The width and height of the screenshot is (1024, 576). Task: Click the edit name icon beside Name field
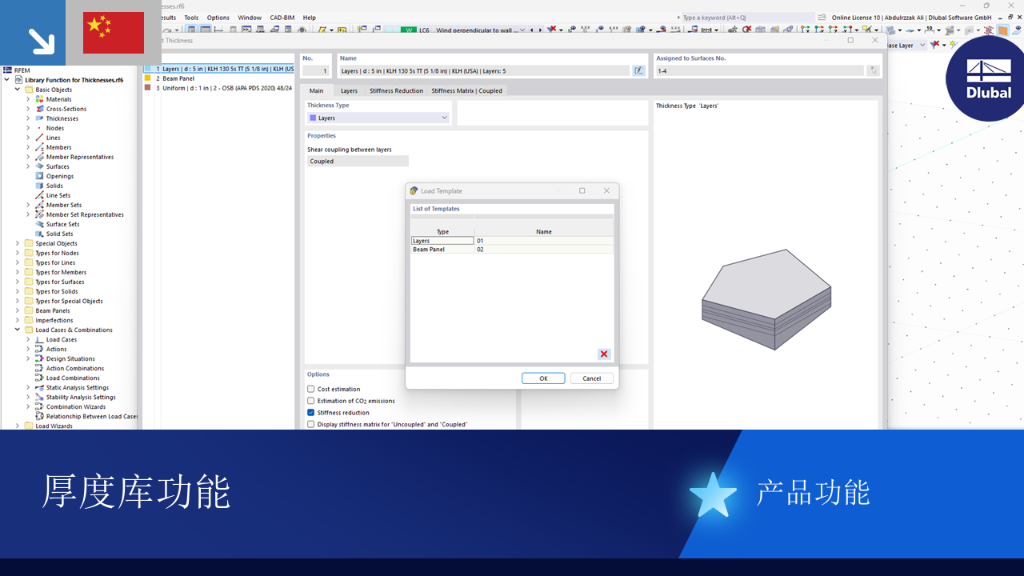(638, 71)
